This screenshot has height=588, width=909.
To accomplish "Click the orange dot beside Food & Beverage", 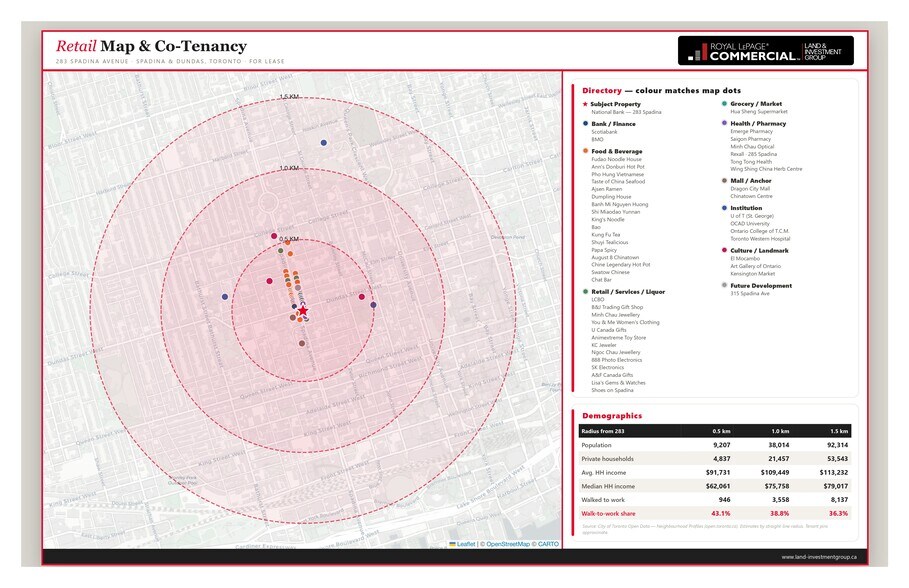I will [x=585, y=151].
